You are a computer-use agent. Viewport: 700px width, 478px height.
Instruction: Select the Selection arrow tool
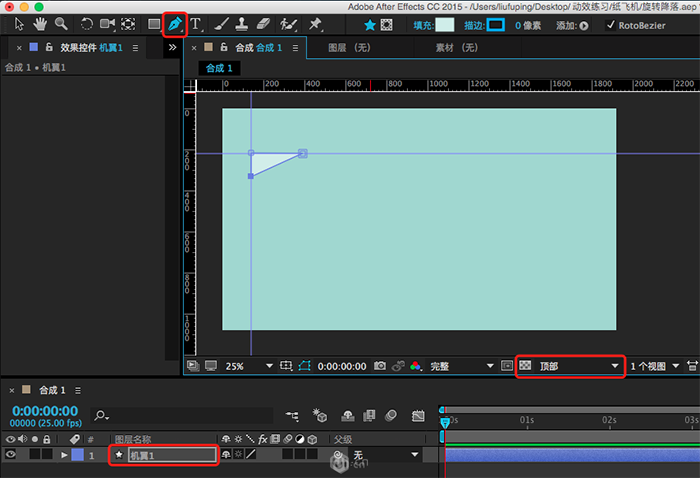point(19,24)
